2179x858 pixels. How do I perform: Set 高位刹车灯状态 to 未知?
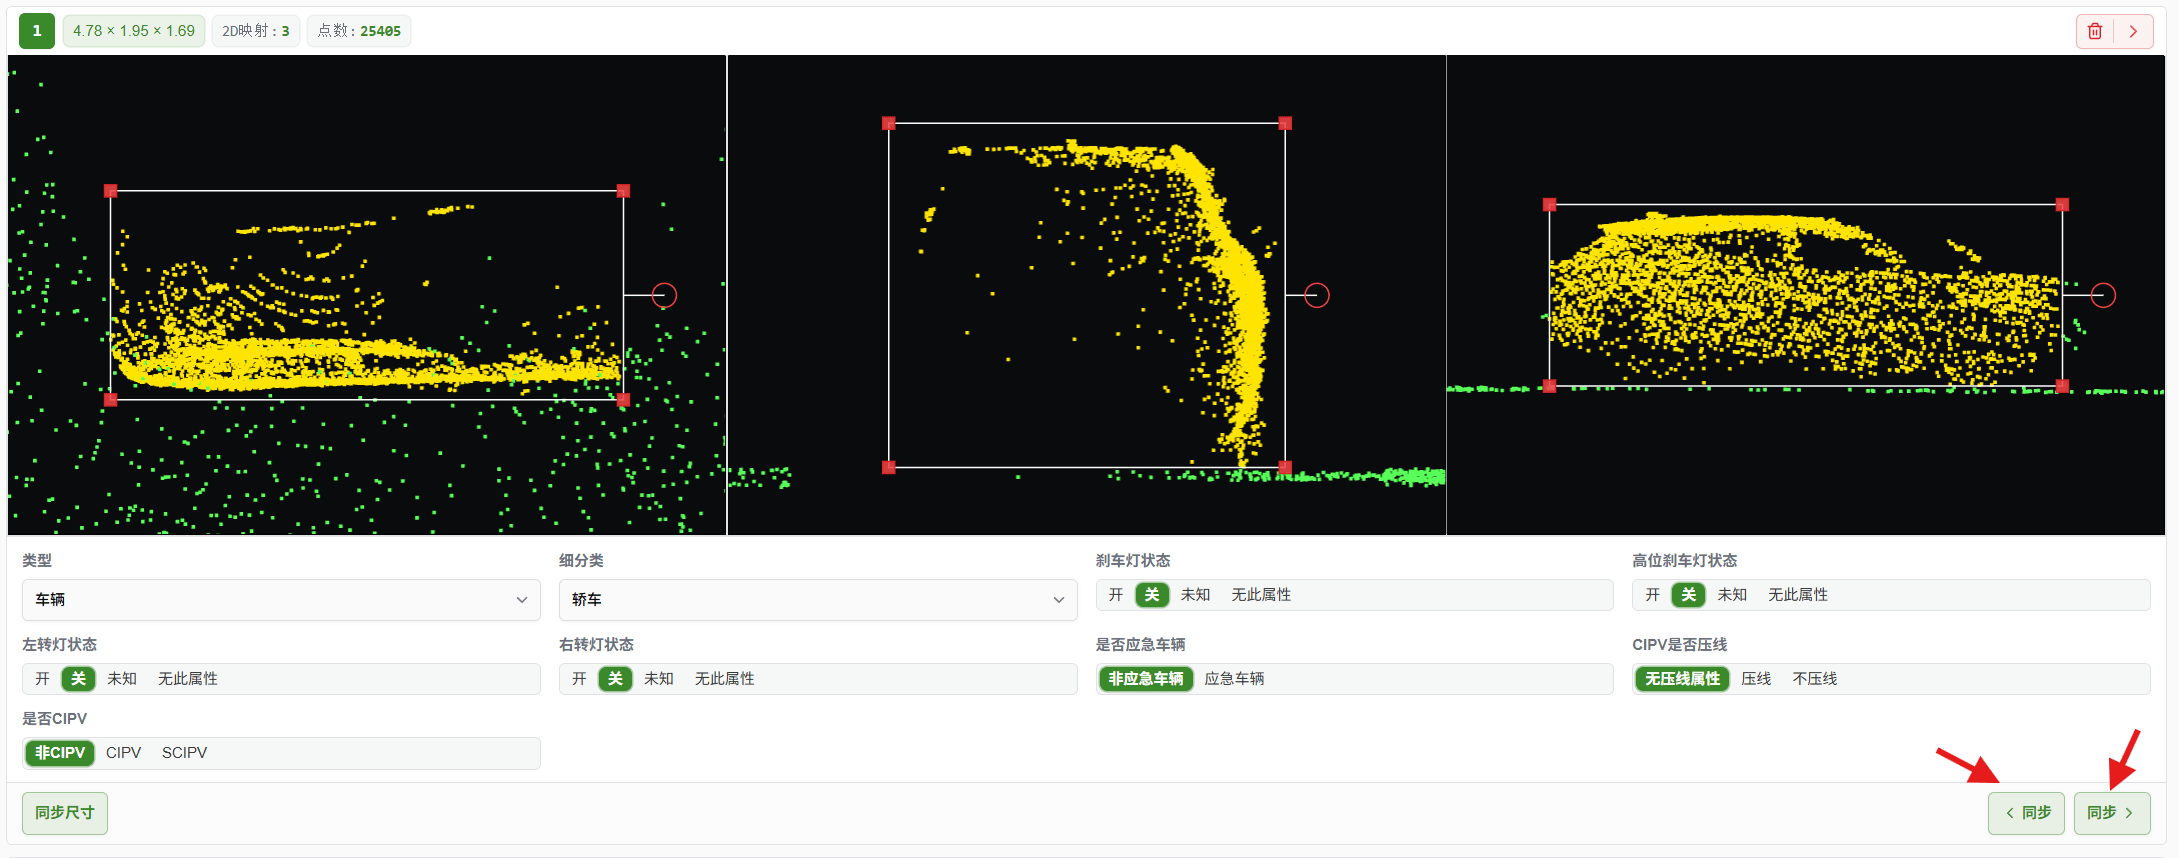[x=1732, y=595]
